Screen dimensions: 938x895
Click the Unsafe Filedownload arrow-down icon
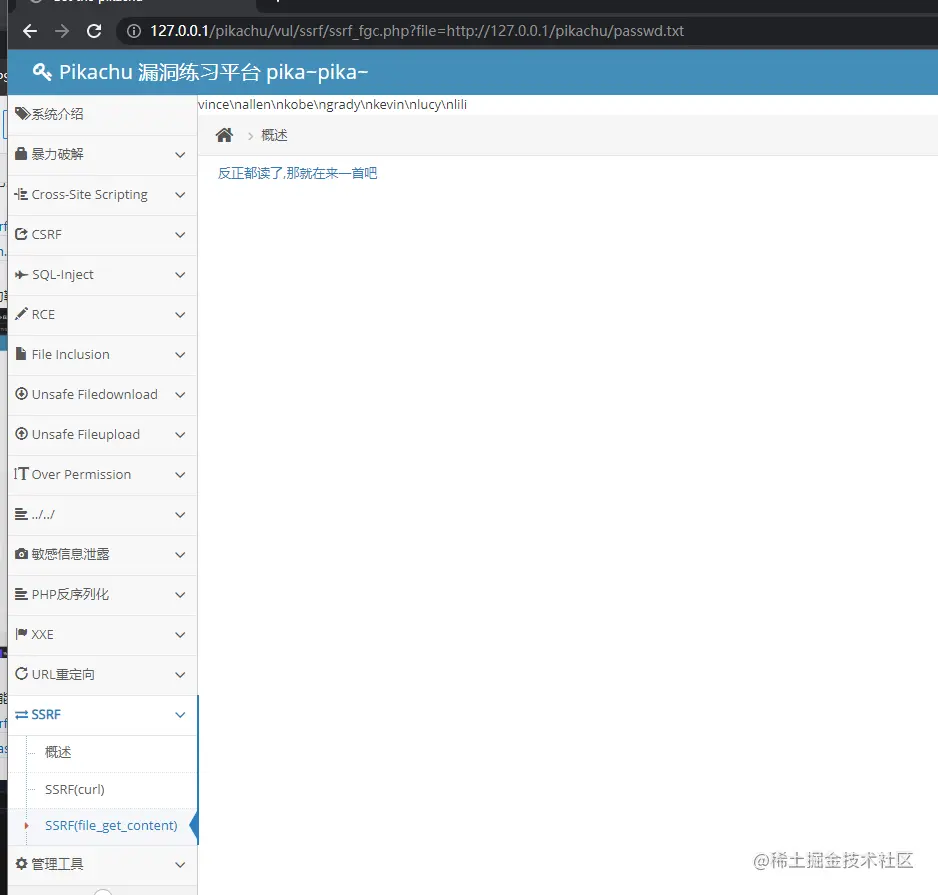21,394
